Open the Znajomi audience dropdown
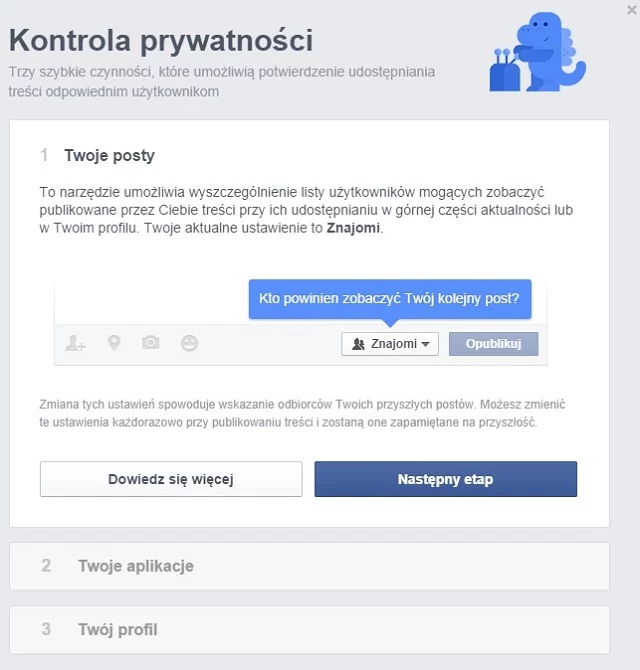The height and width of the screenshot is (670, 640). (x=390, y=344)
